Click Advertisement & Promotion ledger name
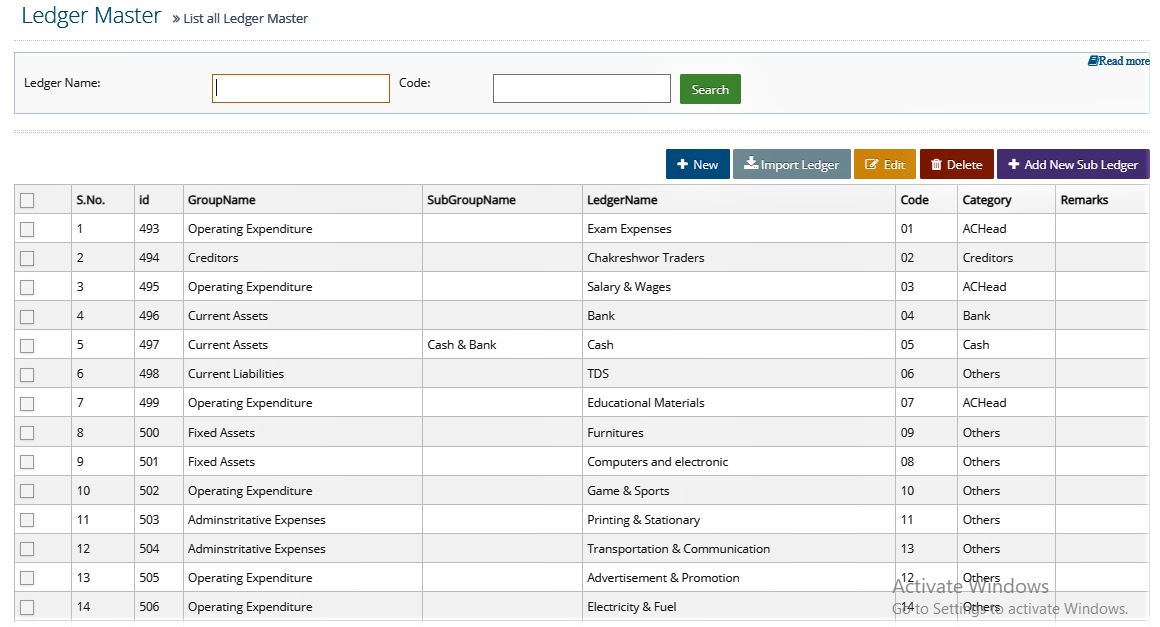This screenshot has height=627, width=1160. tap(664, 577)
